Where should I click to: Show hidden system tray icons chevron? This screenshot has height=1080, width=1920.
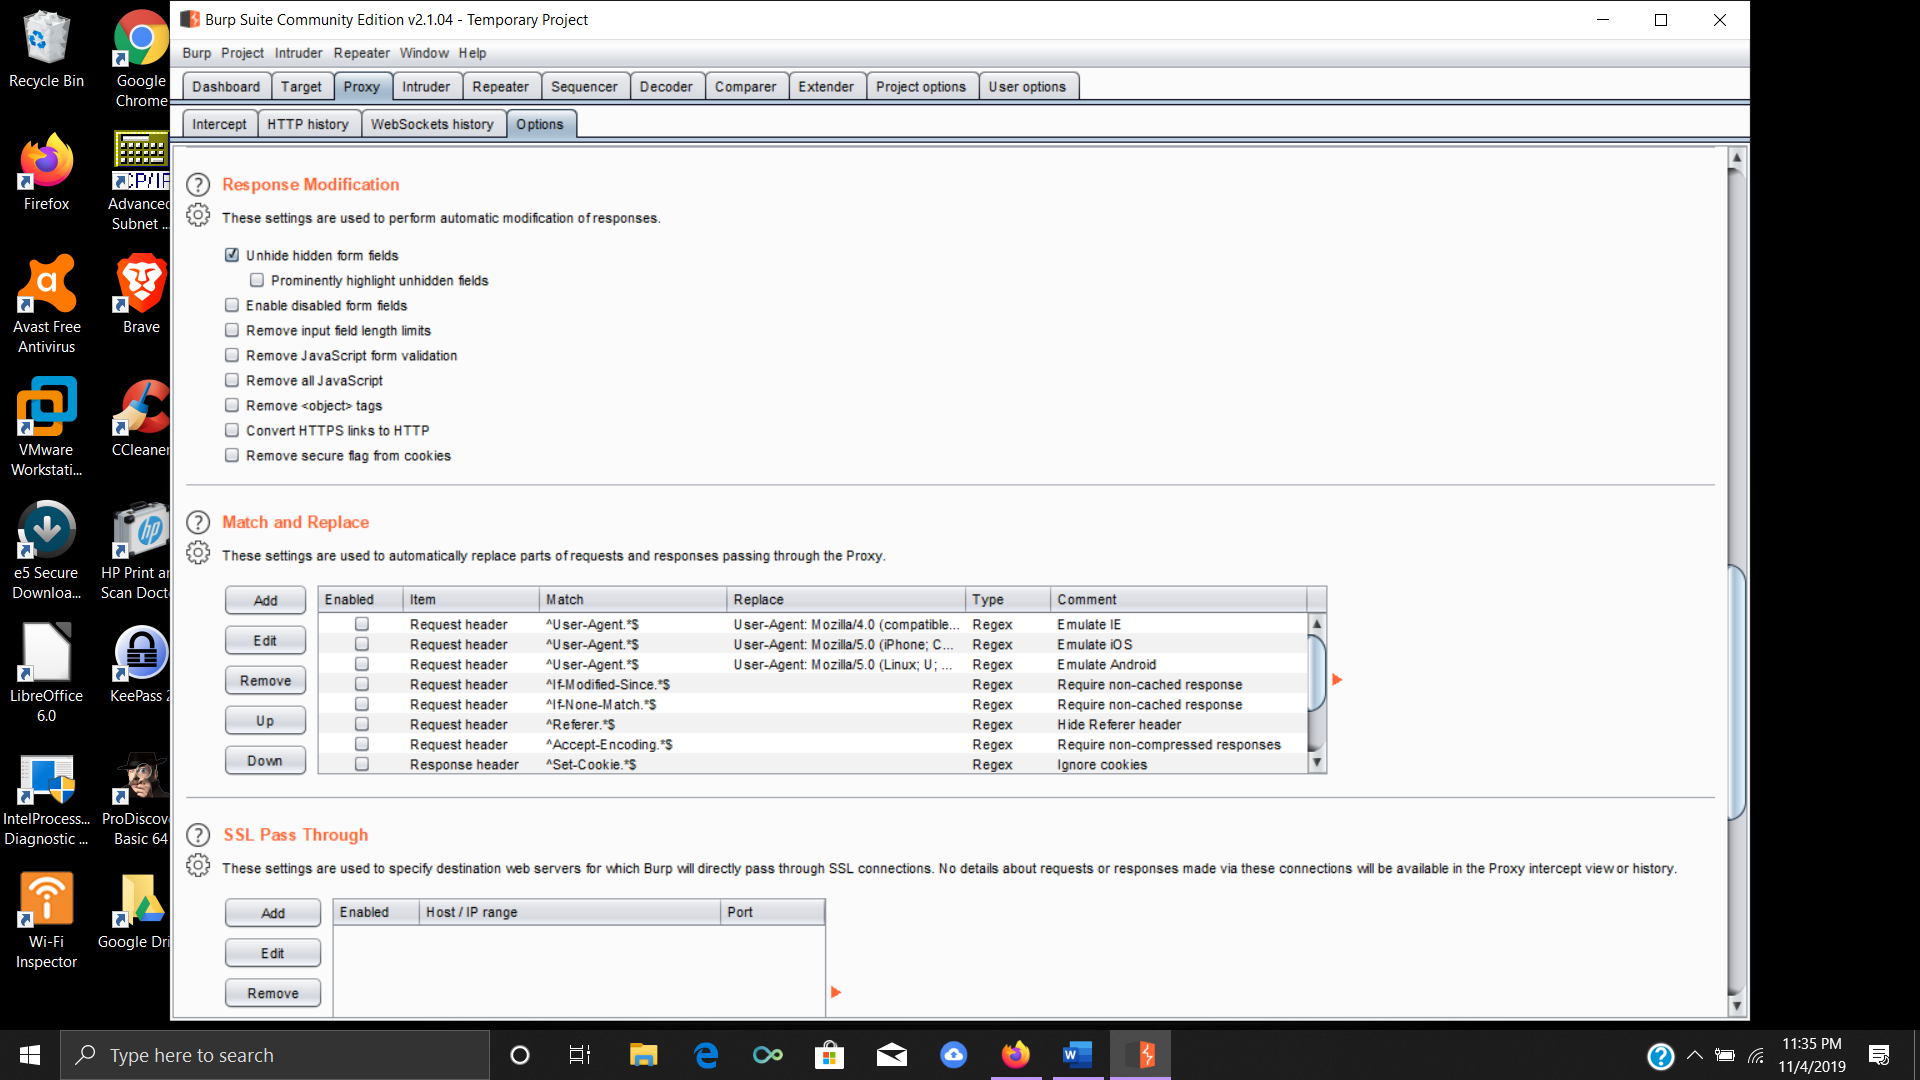point(1694,1055)
